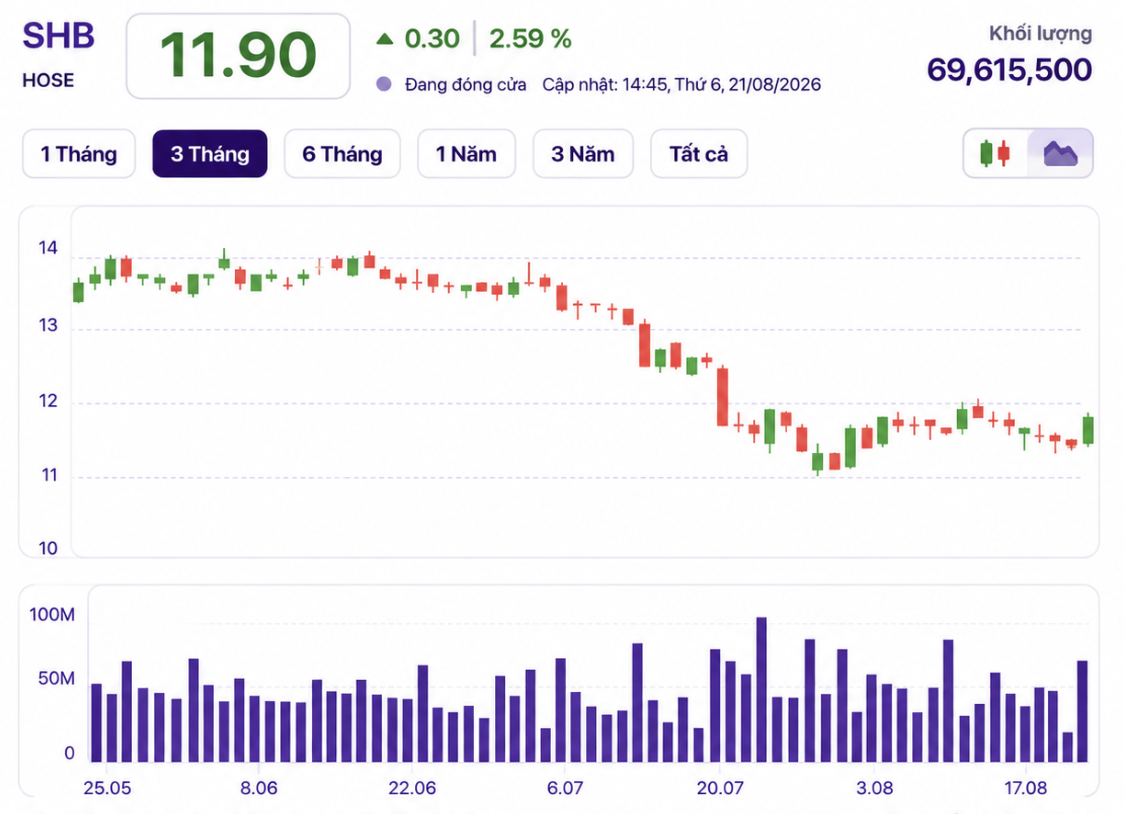
Task: Click the 50M volume axis label
Action: click(x=57, y=678)
